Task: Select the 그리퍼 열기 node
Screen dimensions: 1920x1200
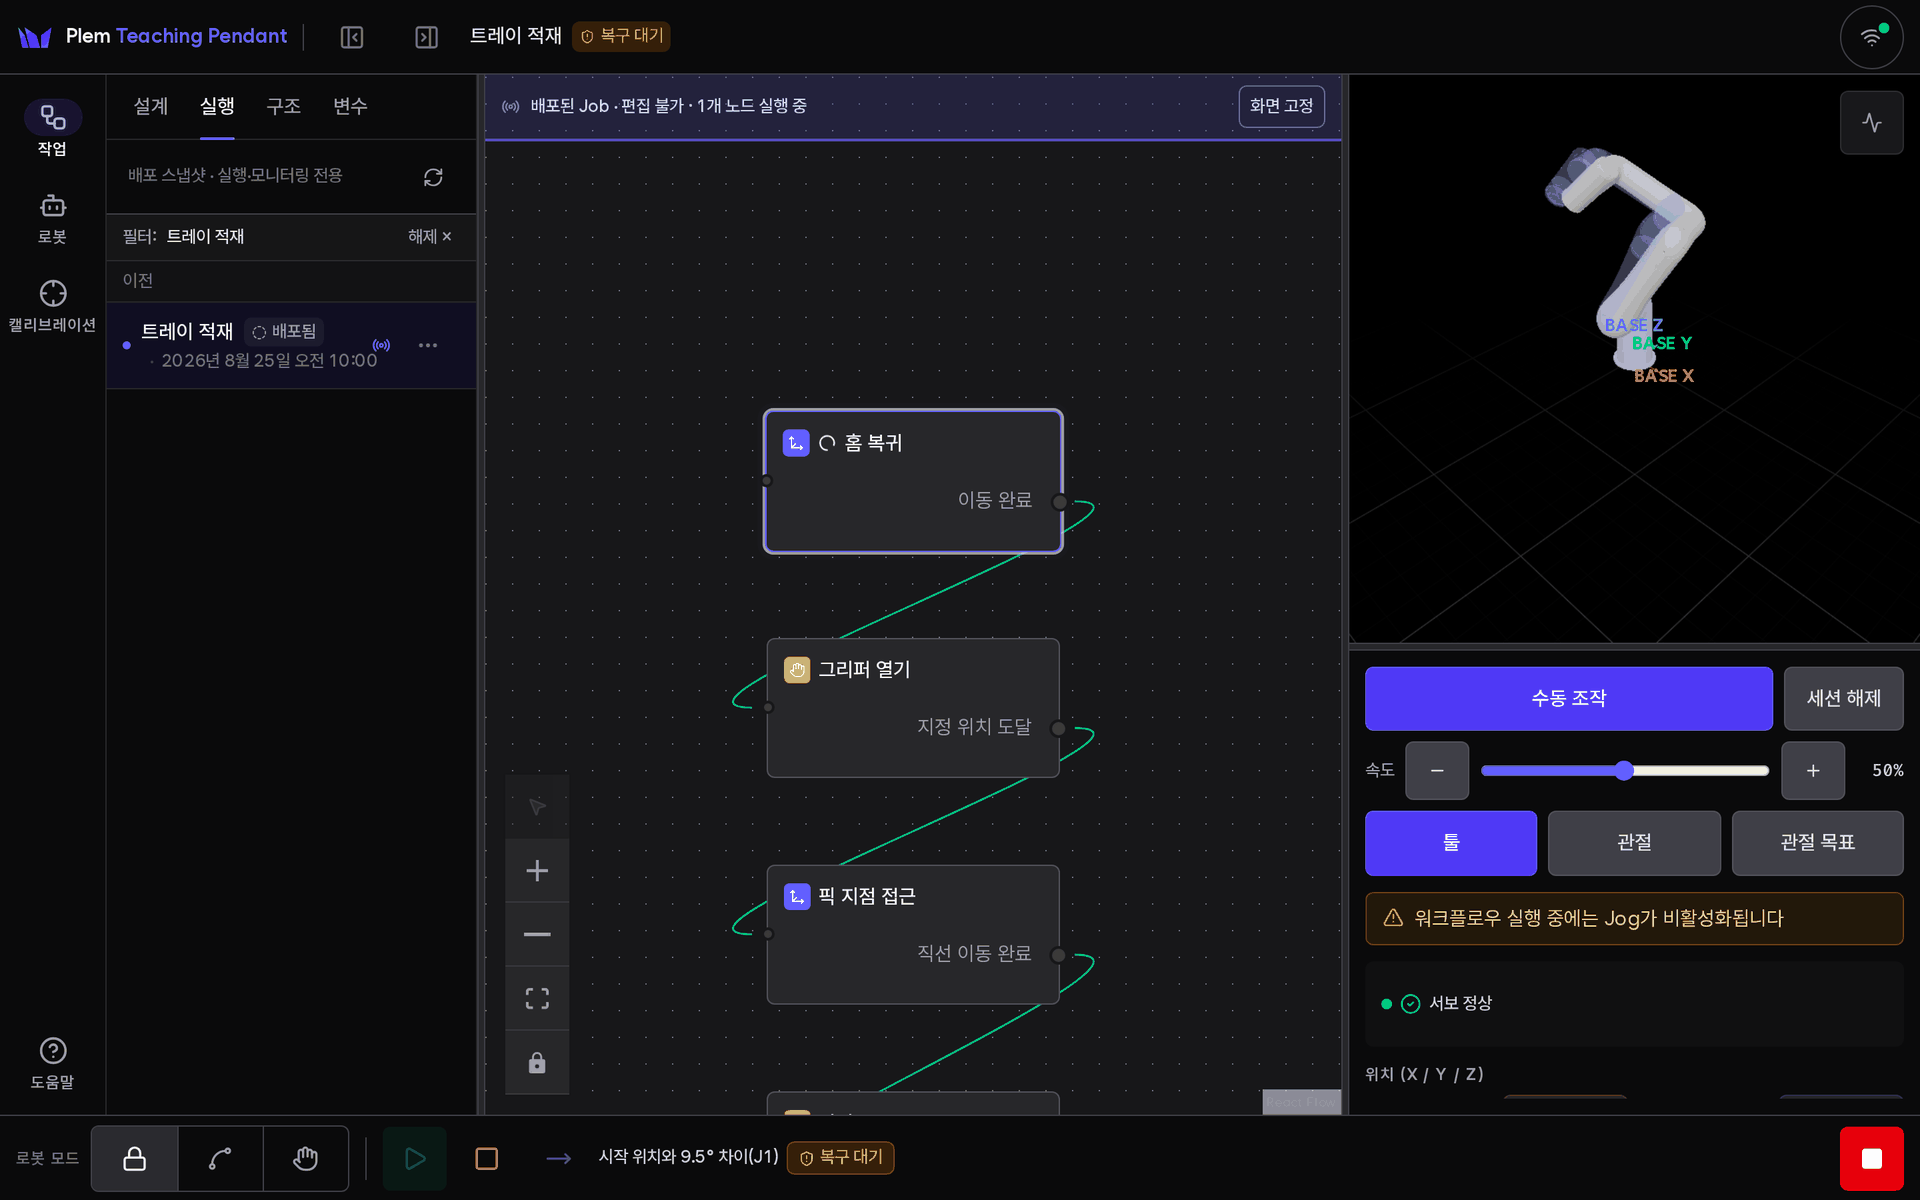Action: tap(913, 708)
